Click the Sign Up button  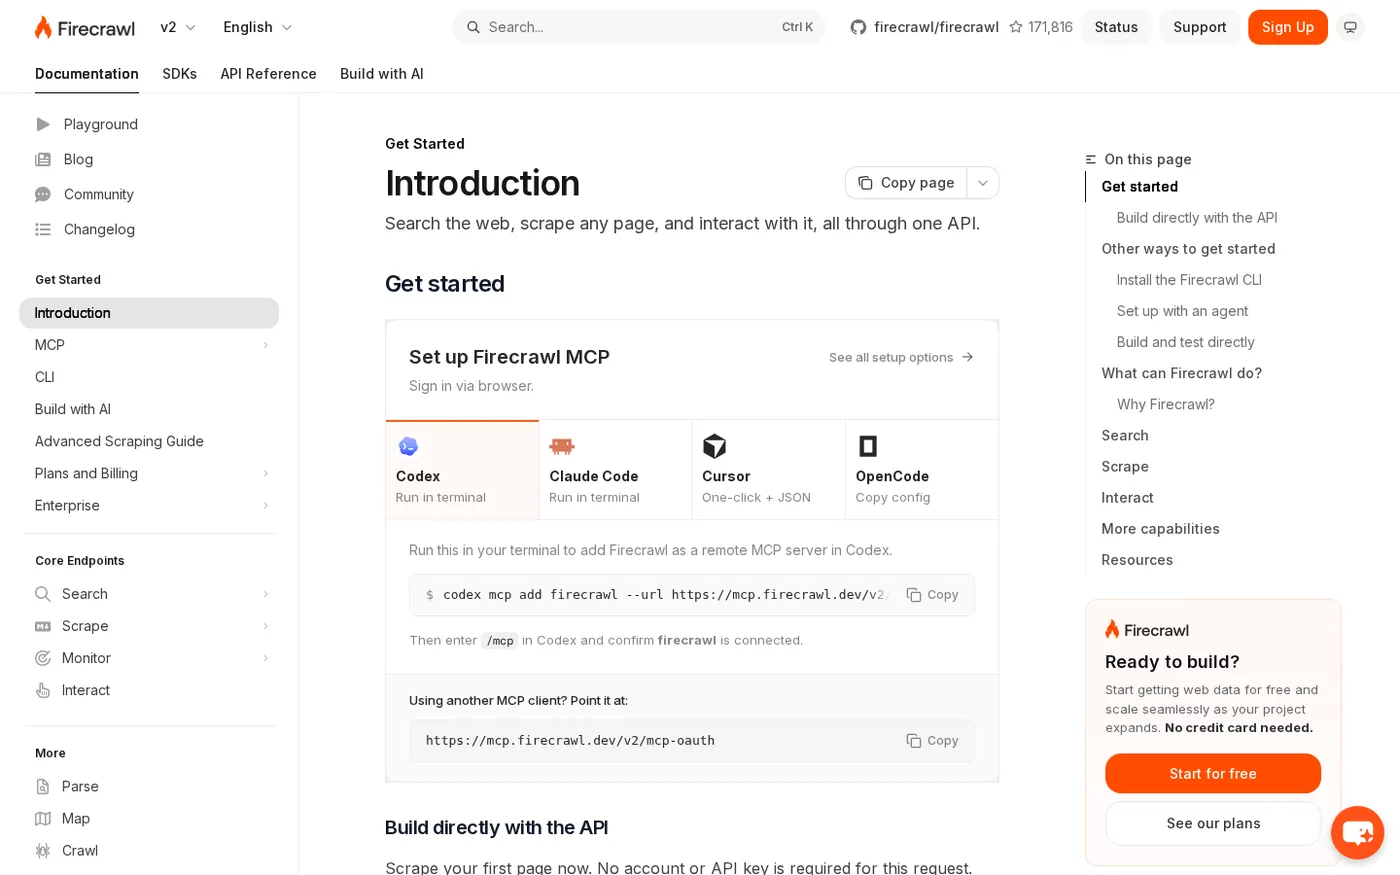1287,27
